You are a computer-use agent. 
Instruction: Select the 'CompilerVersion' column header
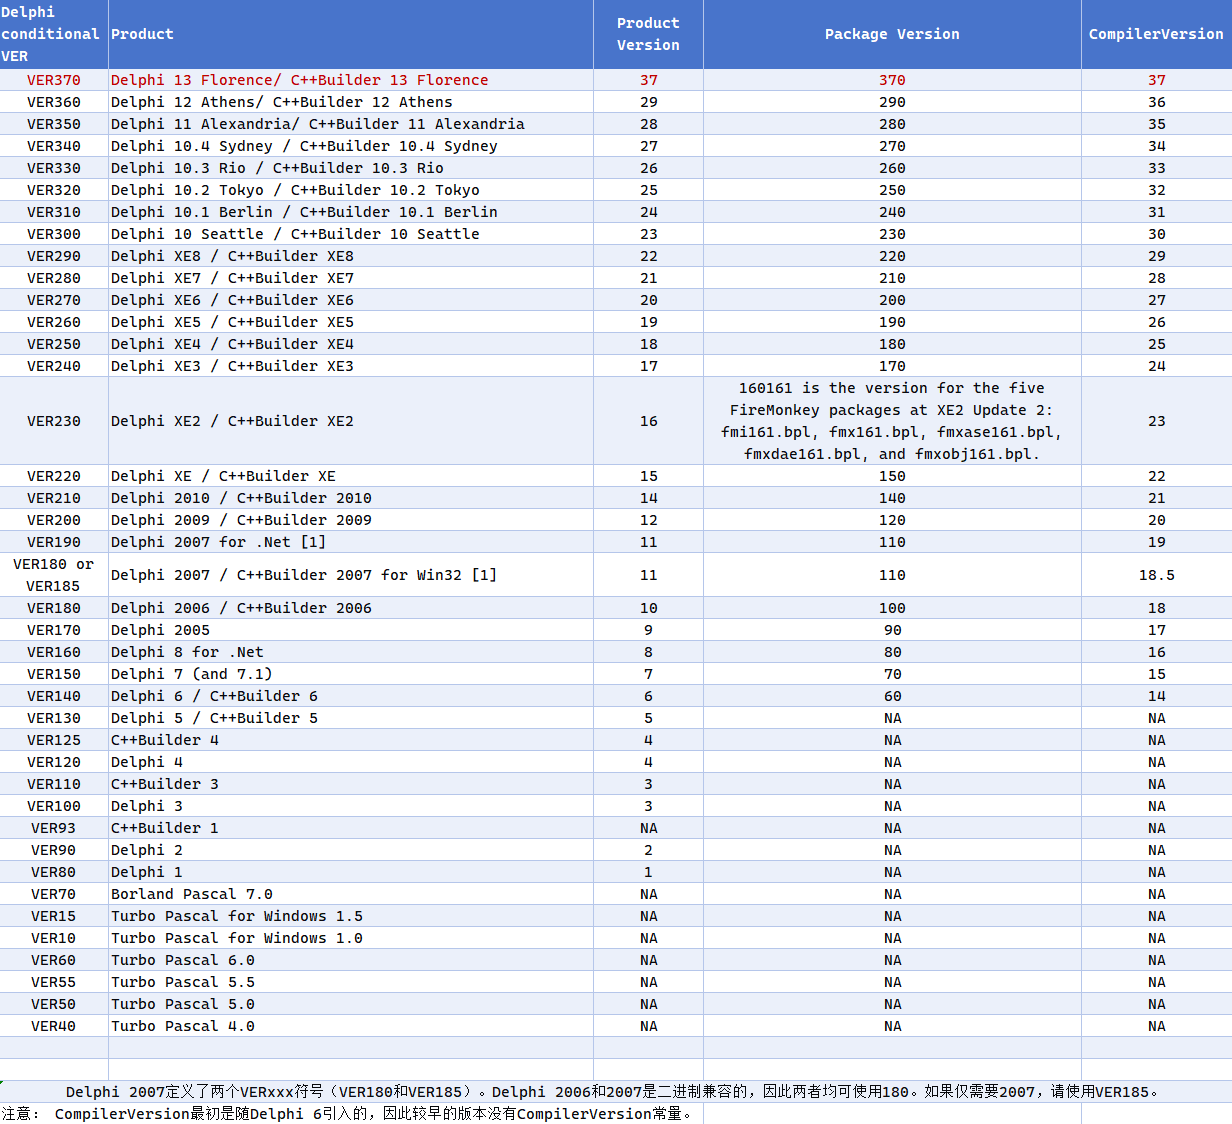tap(1156, 34)
